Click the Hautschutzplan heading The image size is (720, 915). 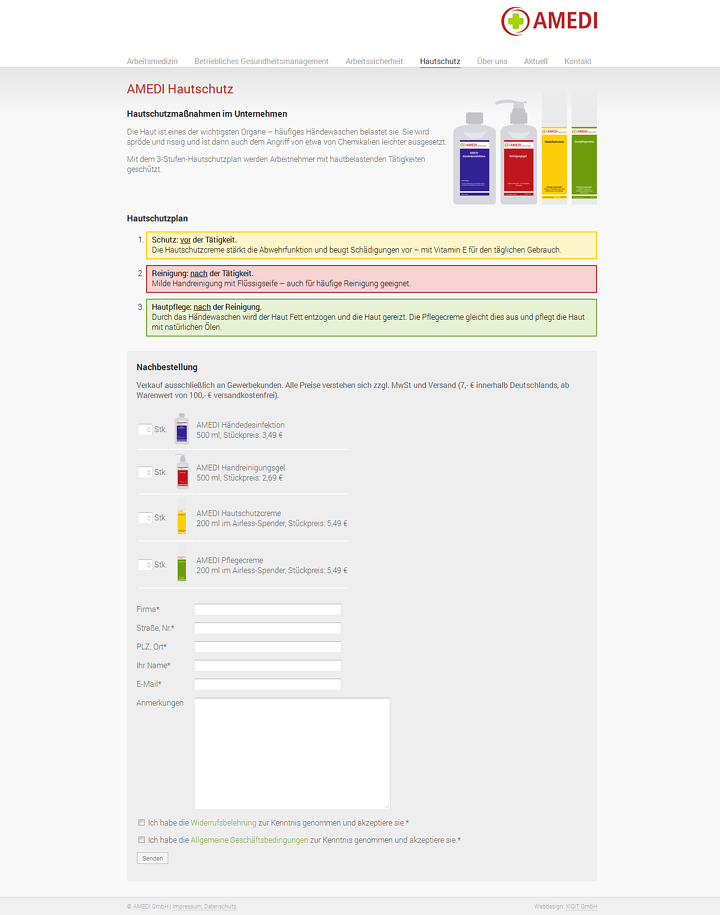pyautogui.click(x=158, y=218)
